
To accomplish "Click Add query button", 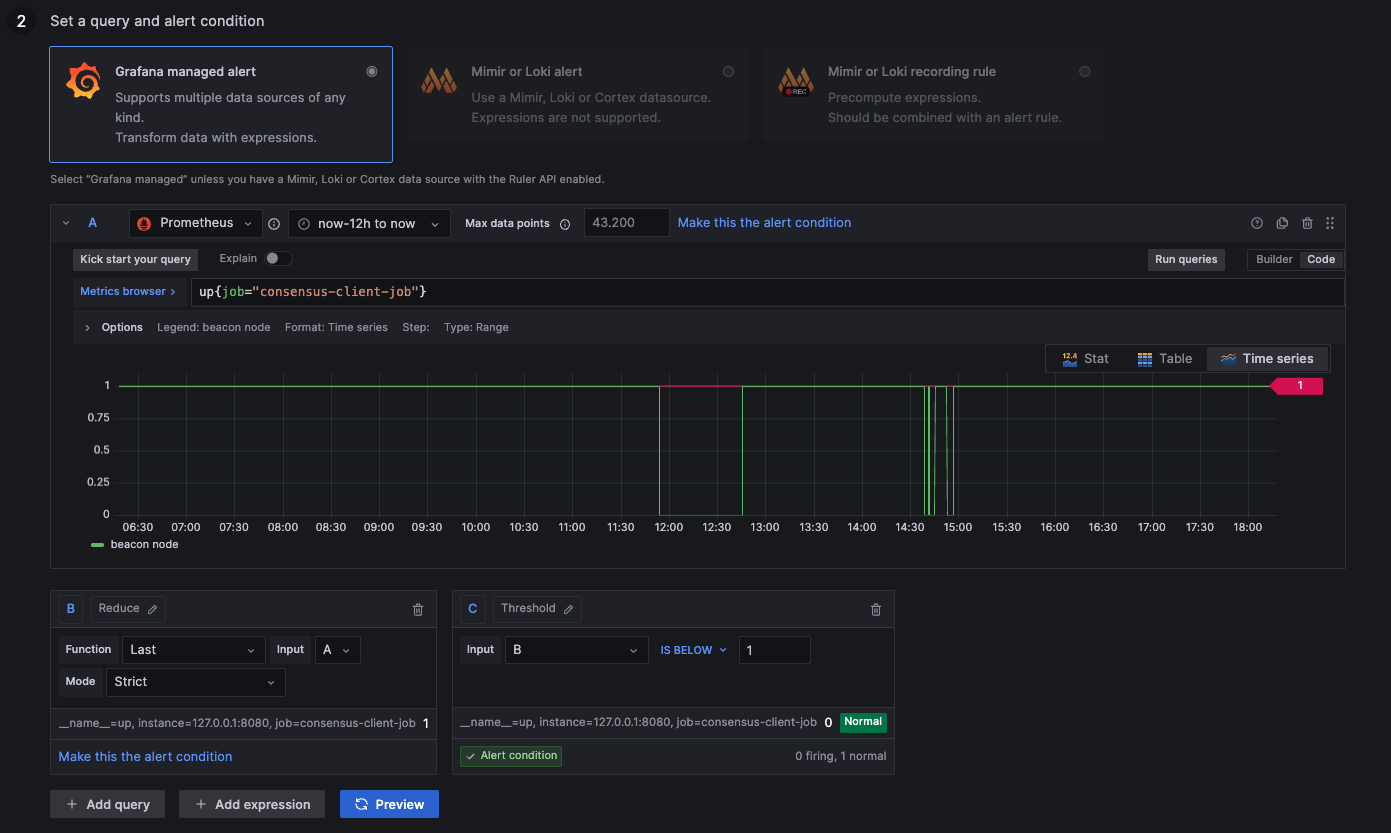I will coord(108,804).
